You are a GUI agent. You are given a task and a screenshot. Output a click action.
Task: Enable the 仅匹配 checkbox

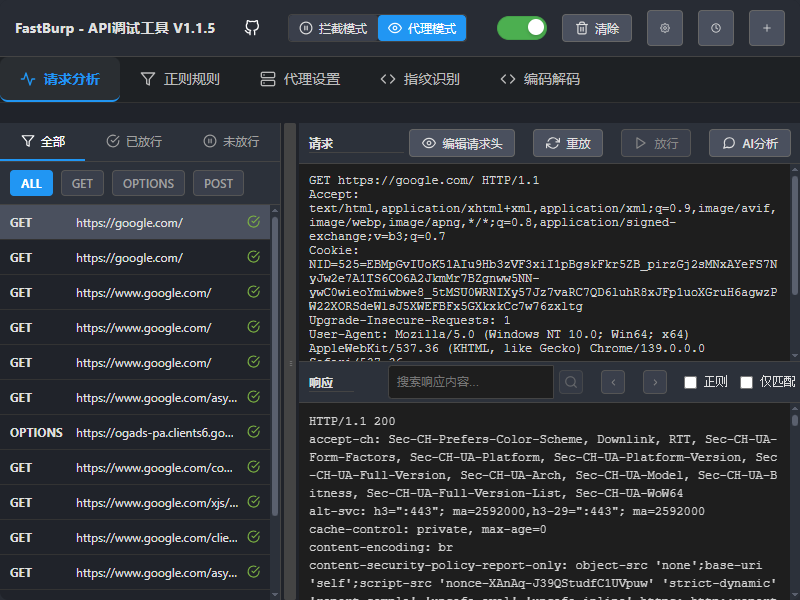(746, 382)
